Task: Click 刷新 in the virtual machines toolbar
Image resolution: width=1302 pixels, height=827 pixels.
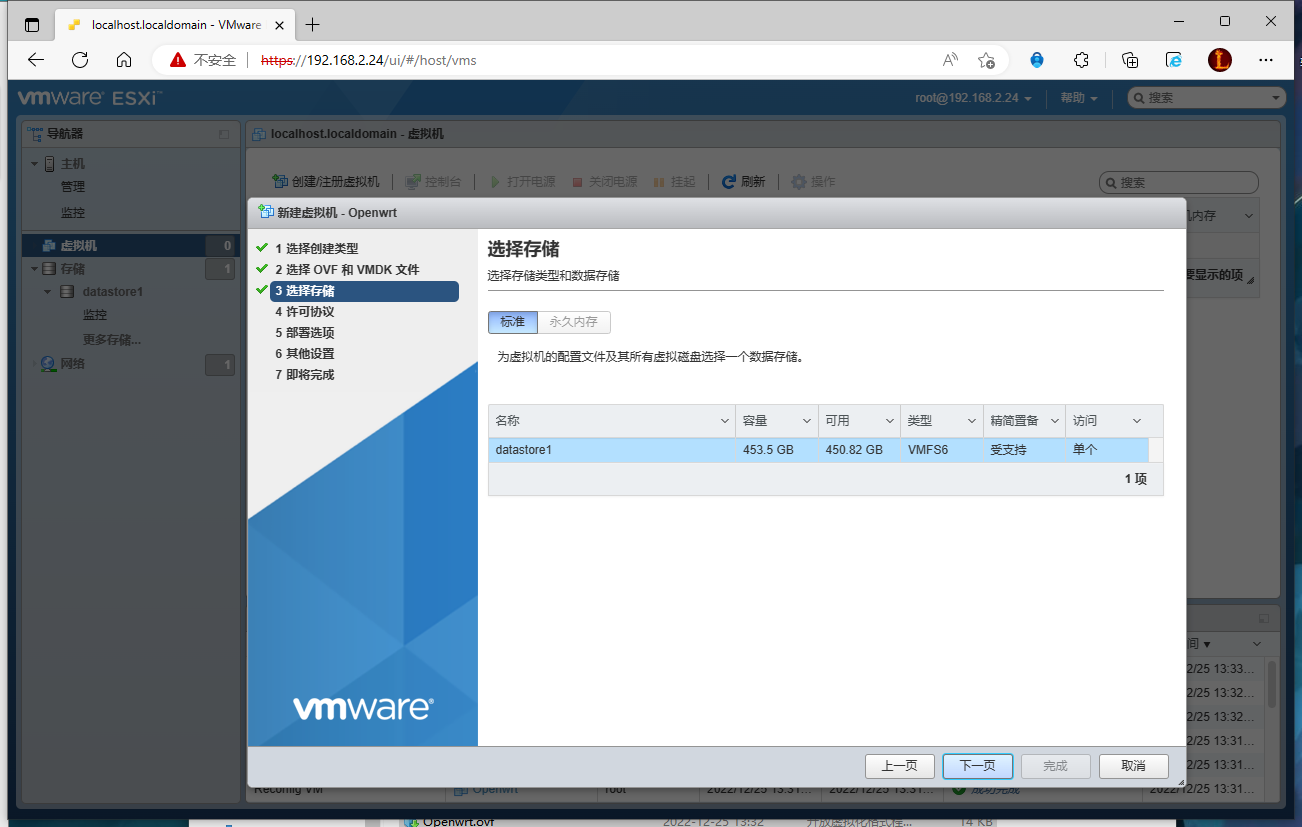Action: [744, 182]
